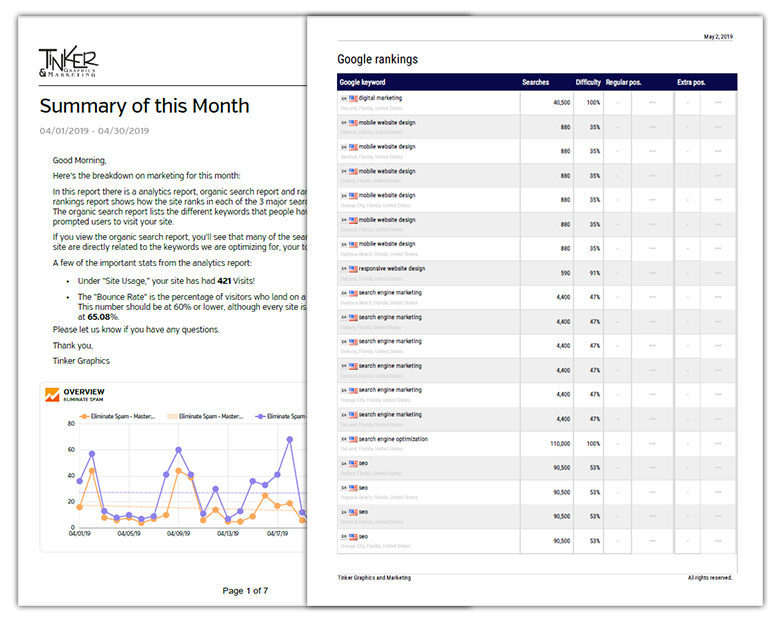Click flag icon of seo DeBary row
Image resolution: width=778 pixels, height=619 pixels.
(x=353, y=463)
